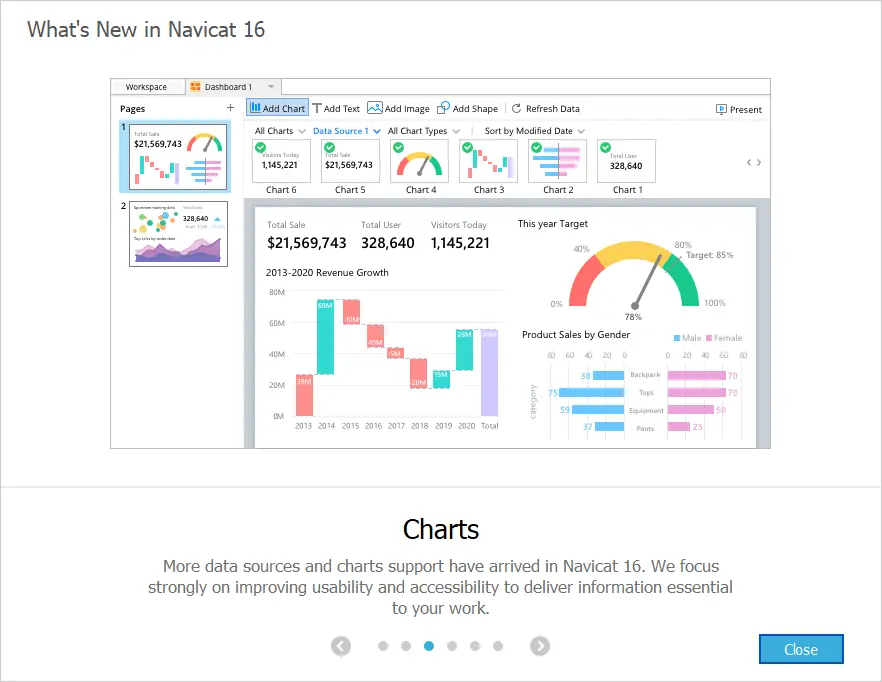Click the Add Chart toolbar icon
The width and height of the screenshot is (882, 682).
[256, 108]
